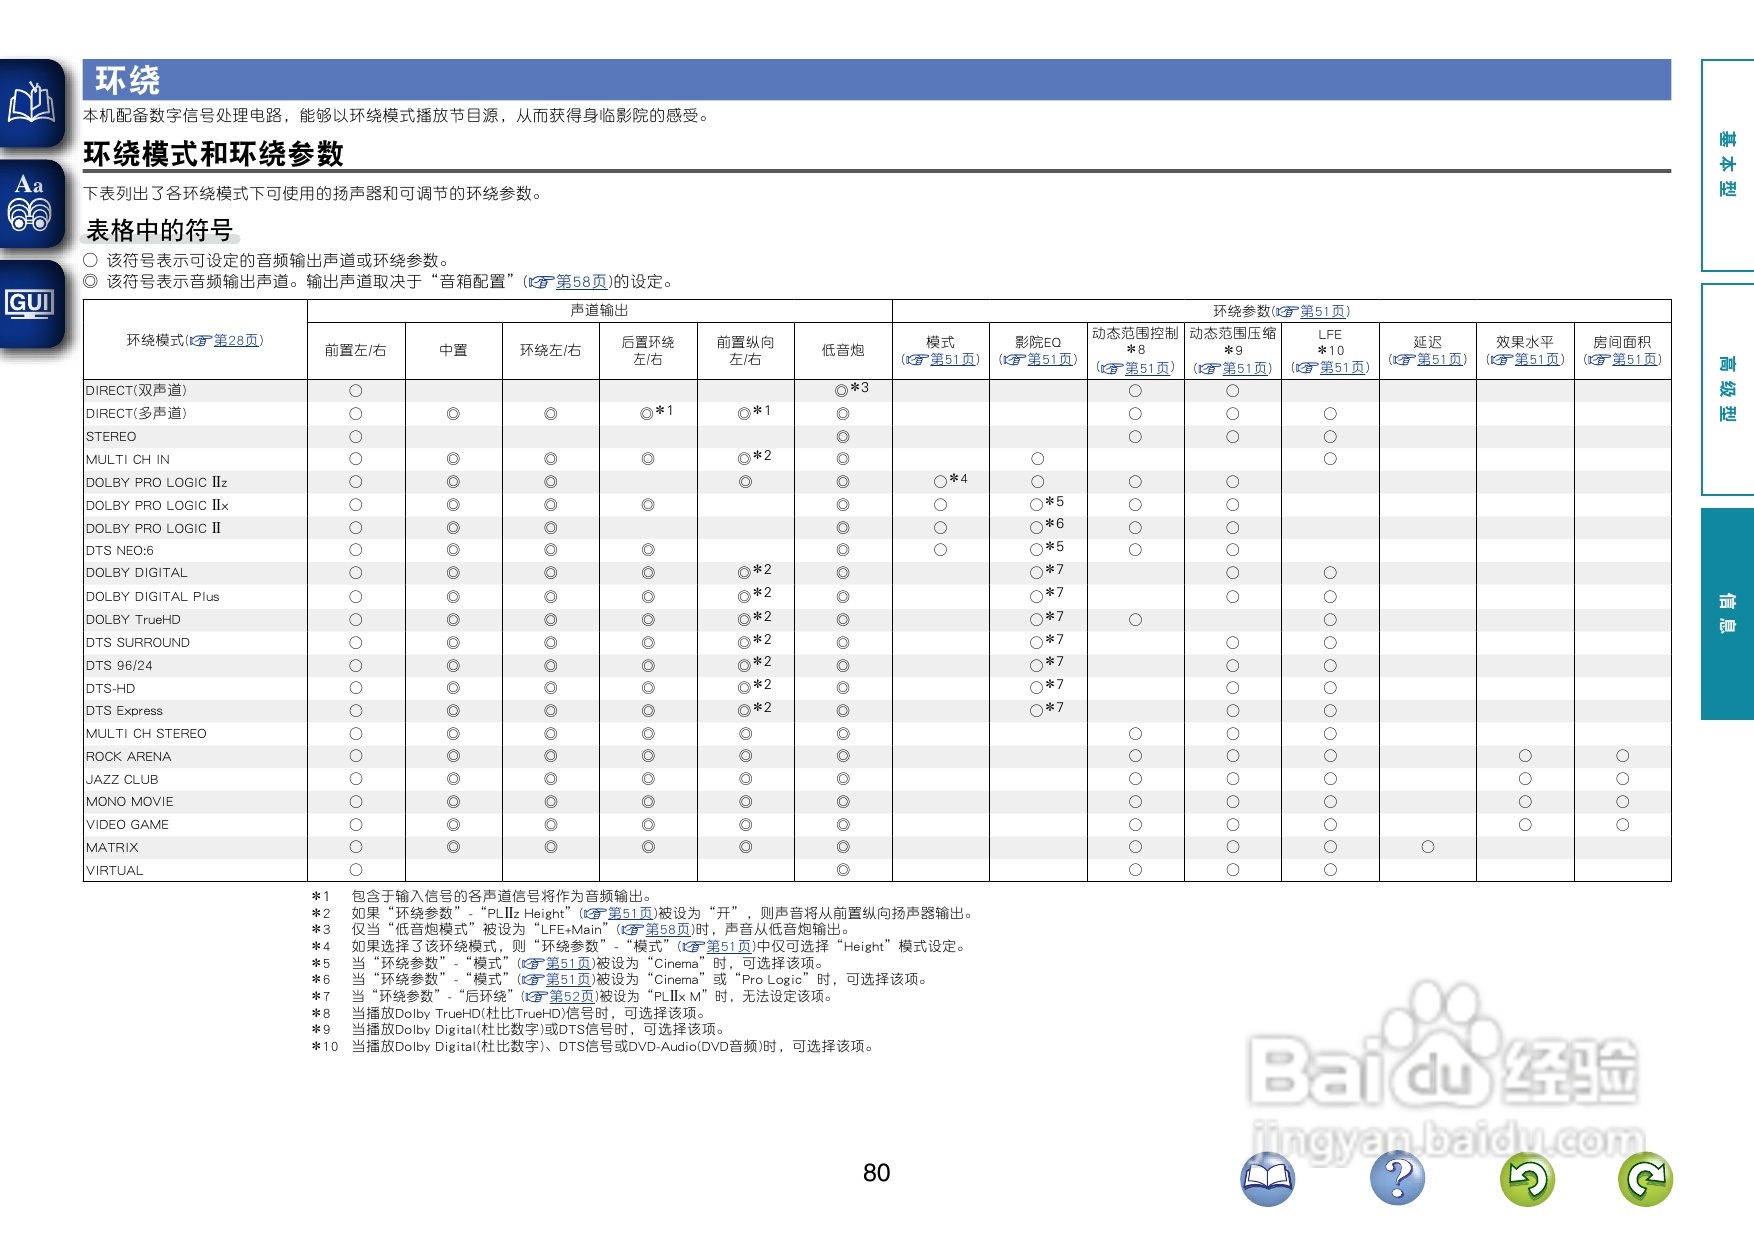Select the STEREO row label
1754x1240 pixels.
[111, 437]
